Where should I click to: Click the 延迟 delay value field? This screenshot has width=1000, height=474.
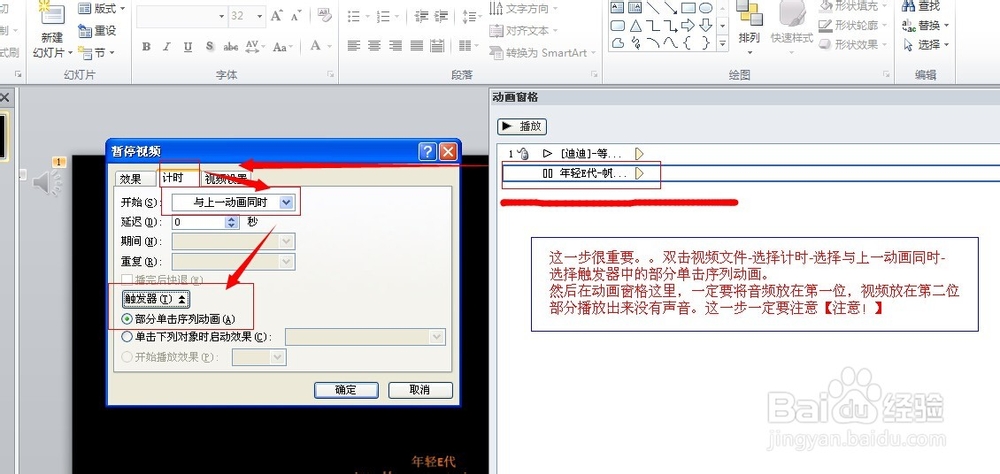pos(198,223)
